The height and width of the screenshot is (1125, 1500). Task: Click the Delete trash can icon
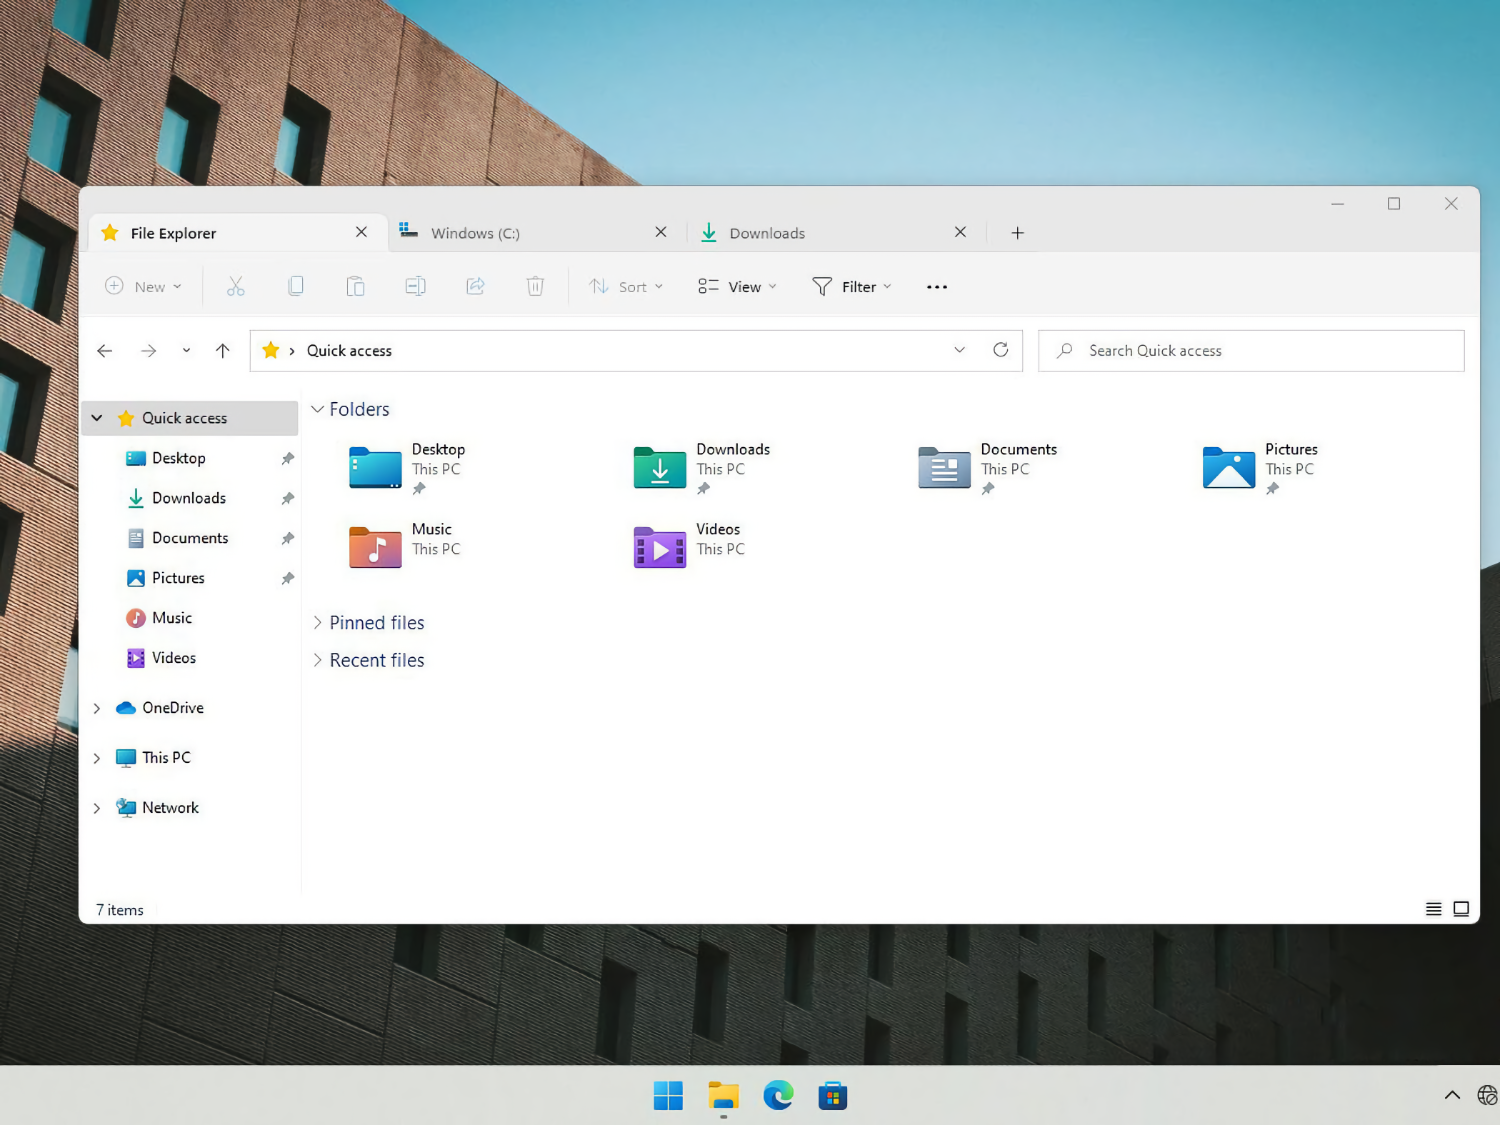pos(535,287)
